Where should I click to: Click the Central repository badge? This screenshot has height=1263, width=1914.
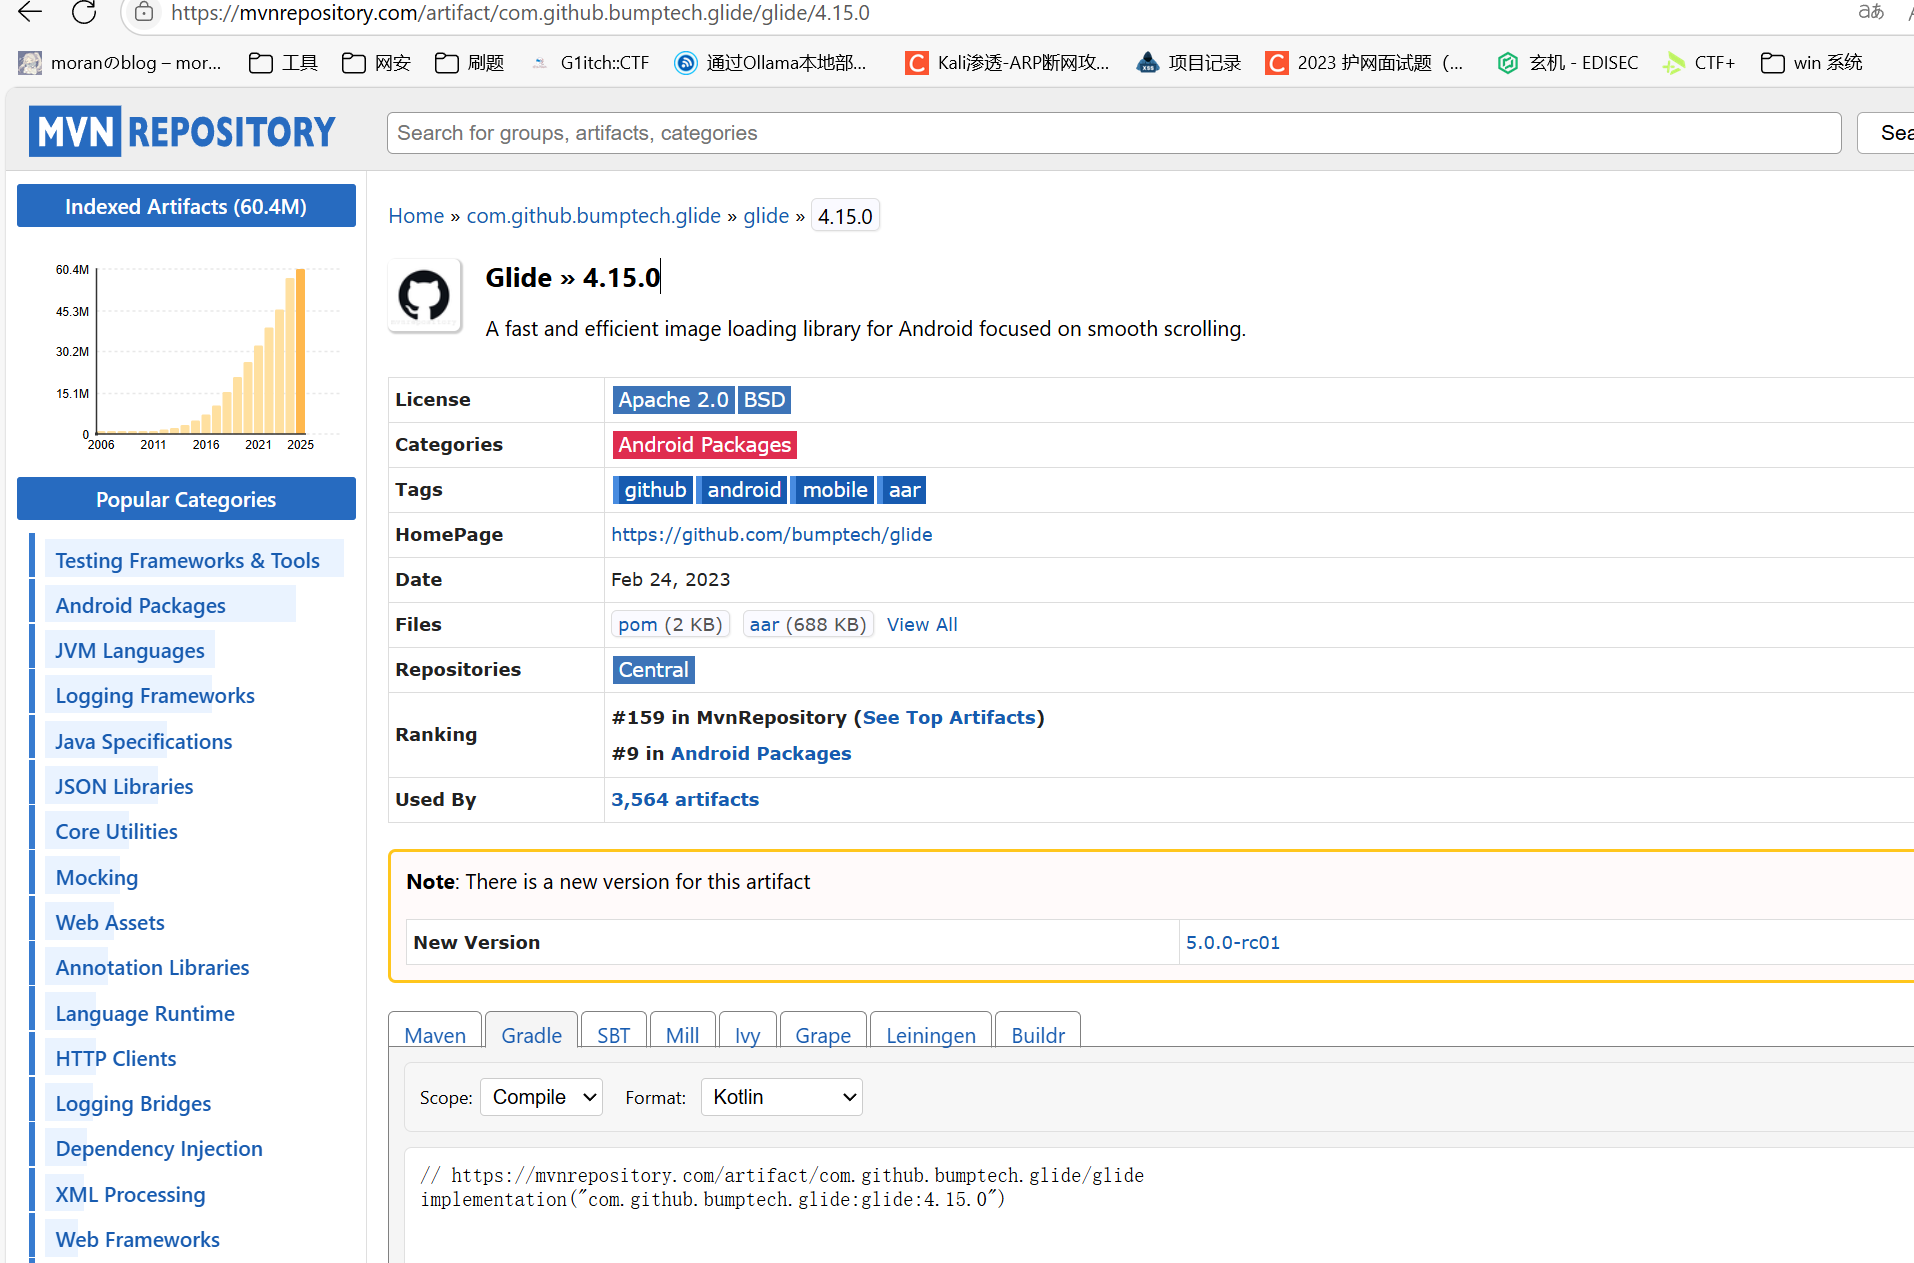(653, 670)
